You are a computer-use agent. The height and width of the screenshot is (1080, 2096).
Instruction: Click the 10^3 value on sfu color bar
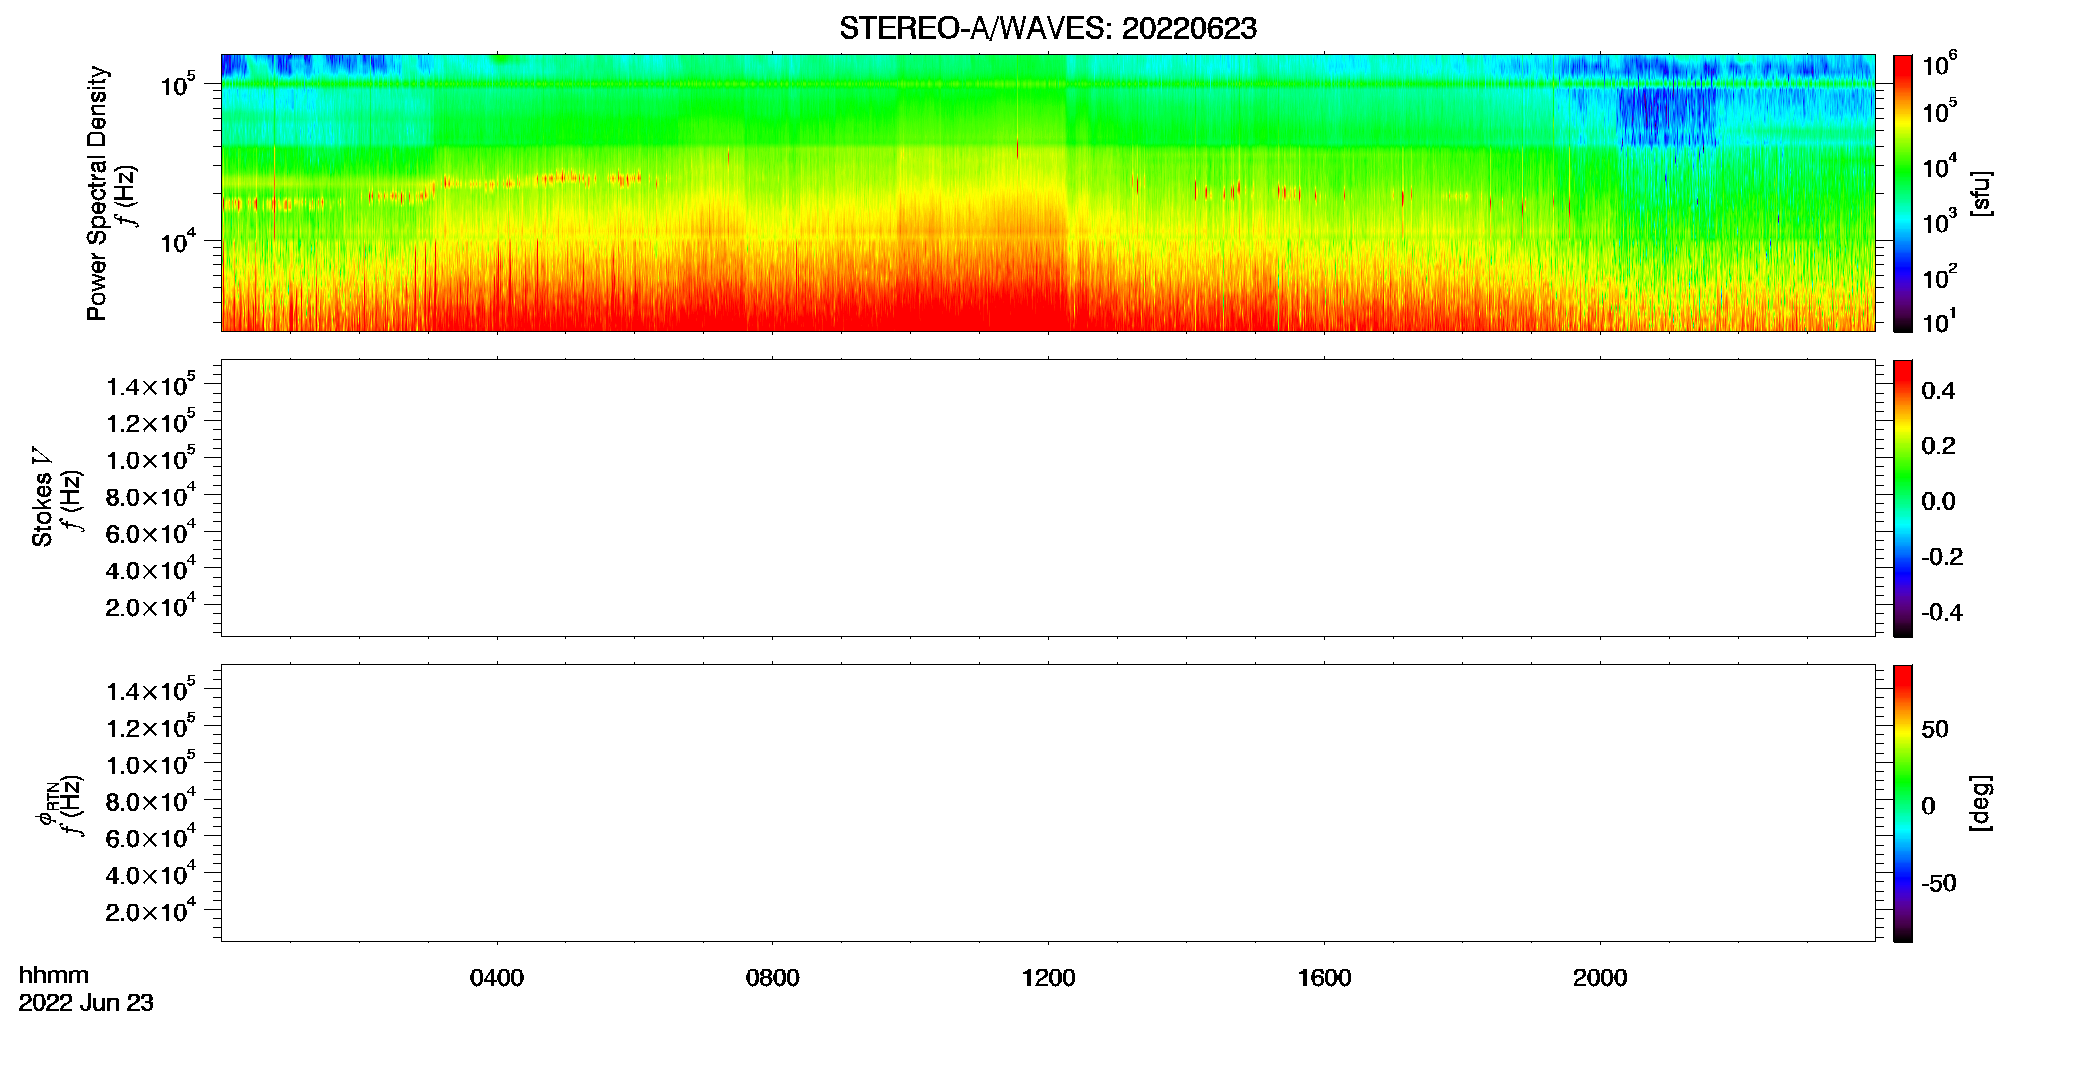click(1939, 223)
